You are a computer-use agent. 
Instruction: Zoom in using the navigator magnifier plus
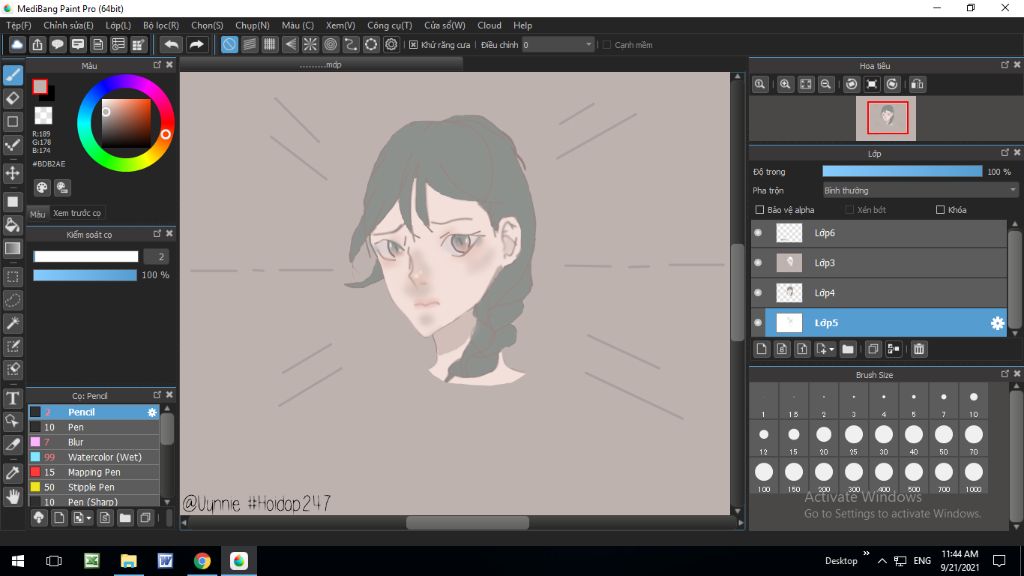(785, 84)
